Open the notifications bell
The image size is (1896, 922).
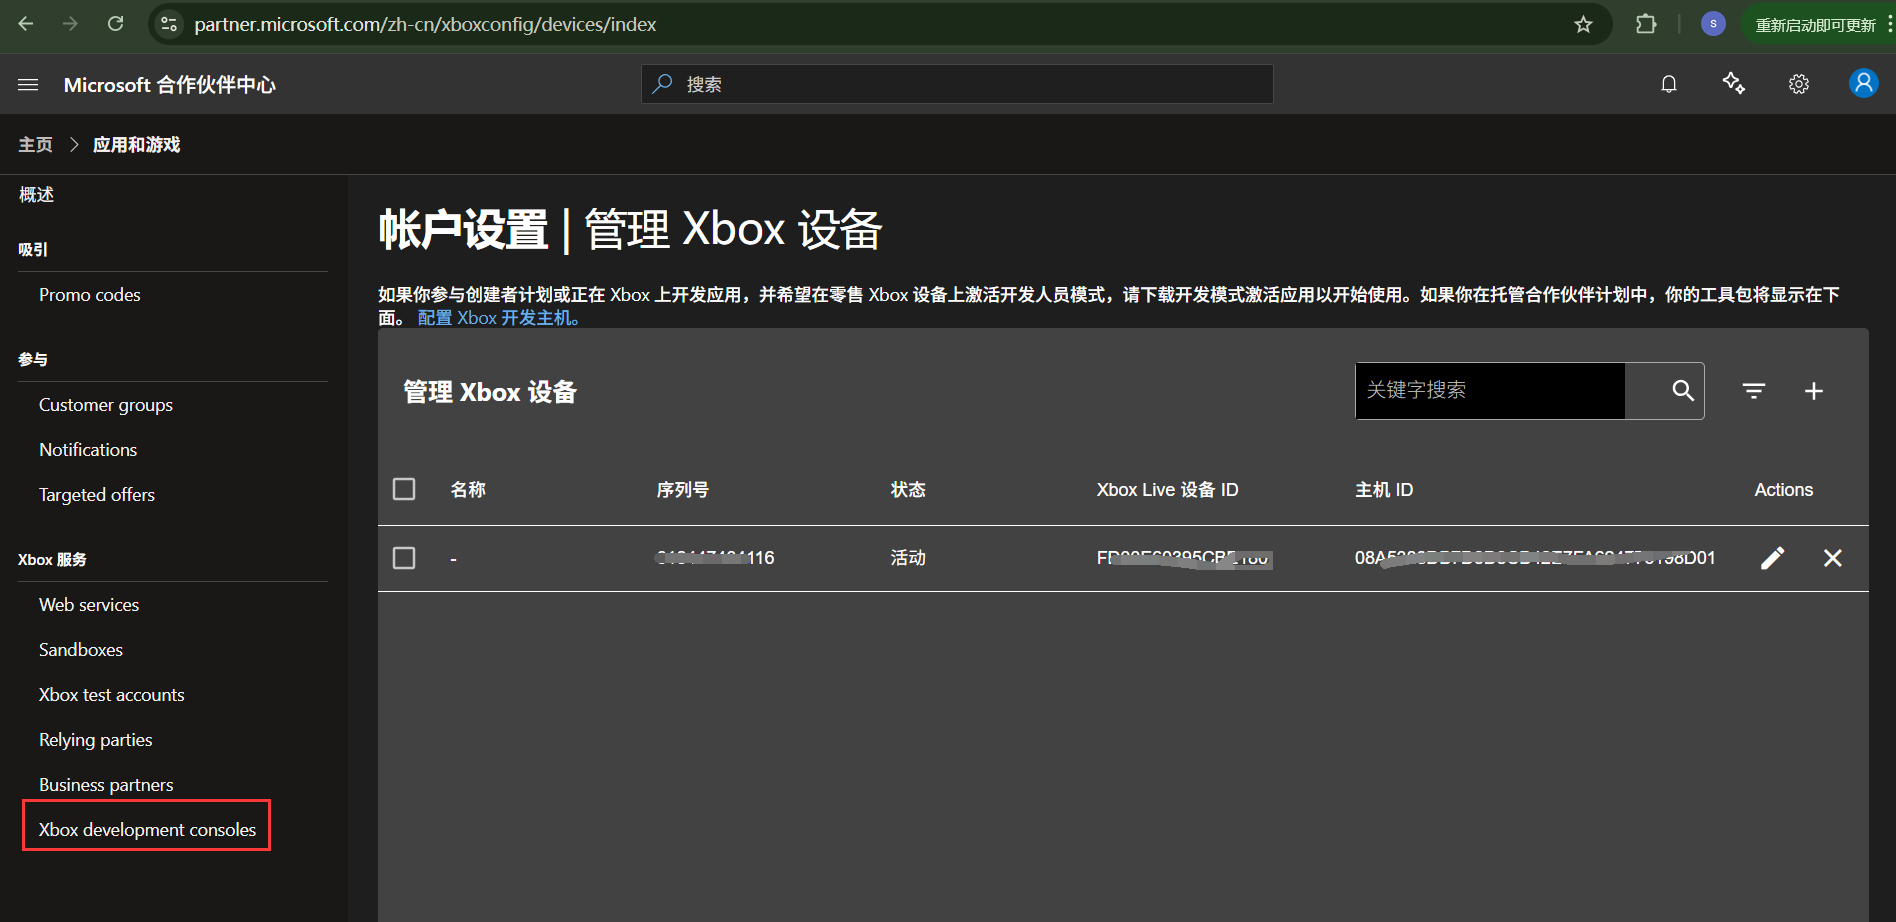coord(1668,85)
